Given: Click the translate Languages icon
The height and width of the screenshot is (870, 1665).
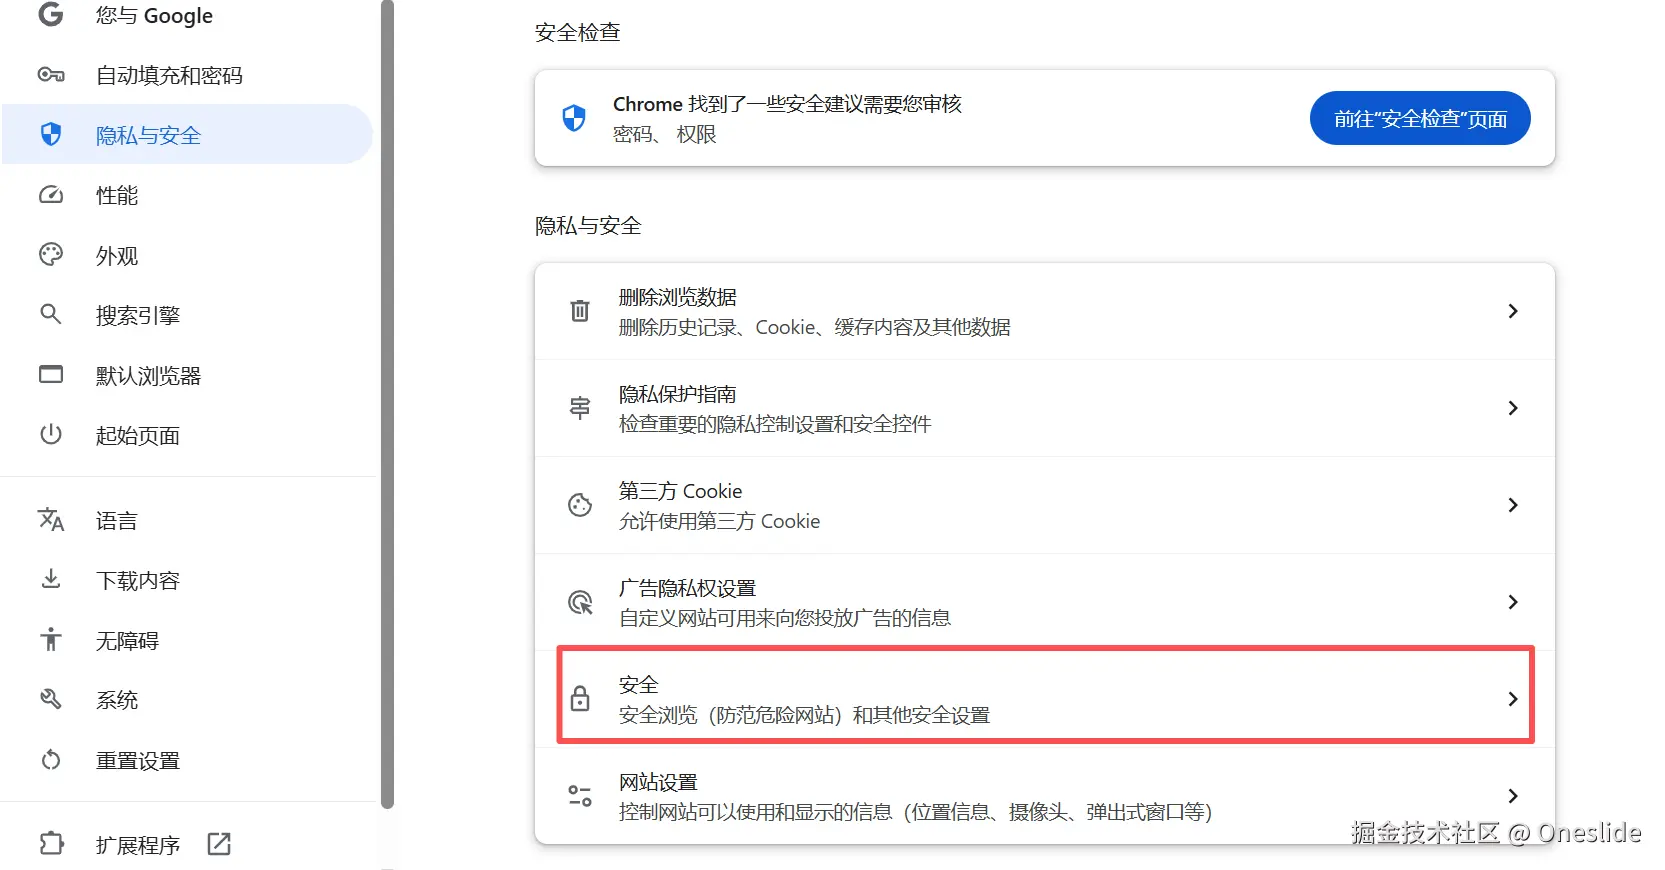Looking at the screenshot, I should pos(51,520).
